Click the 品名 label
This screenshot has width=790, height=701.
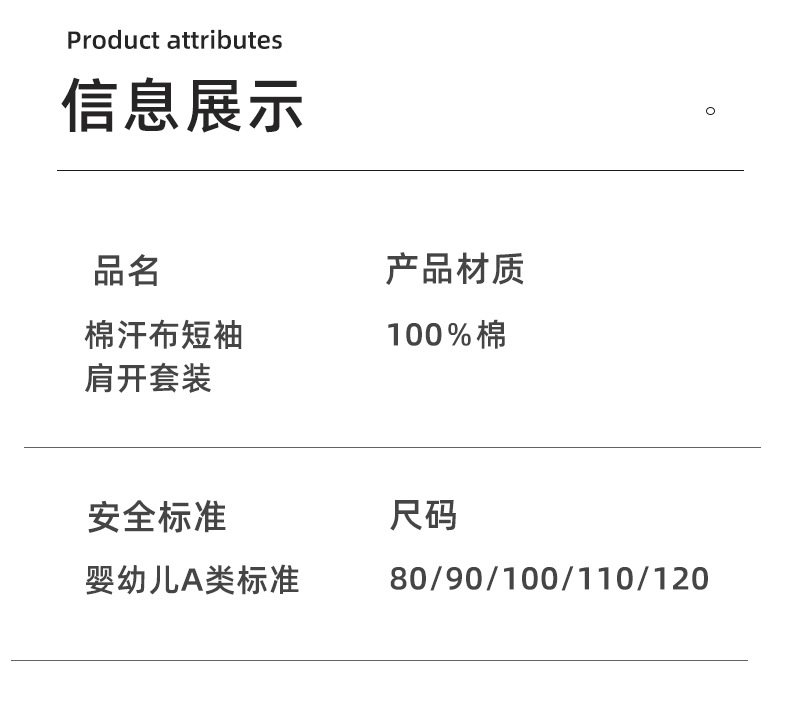(x=127, y=271)
